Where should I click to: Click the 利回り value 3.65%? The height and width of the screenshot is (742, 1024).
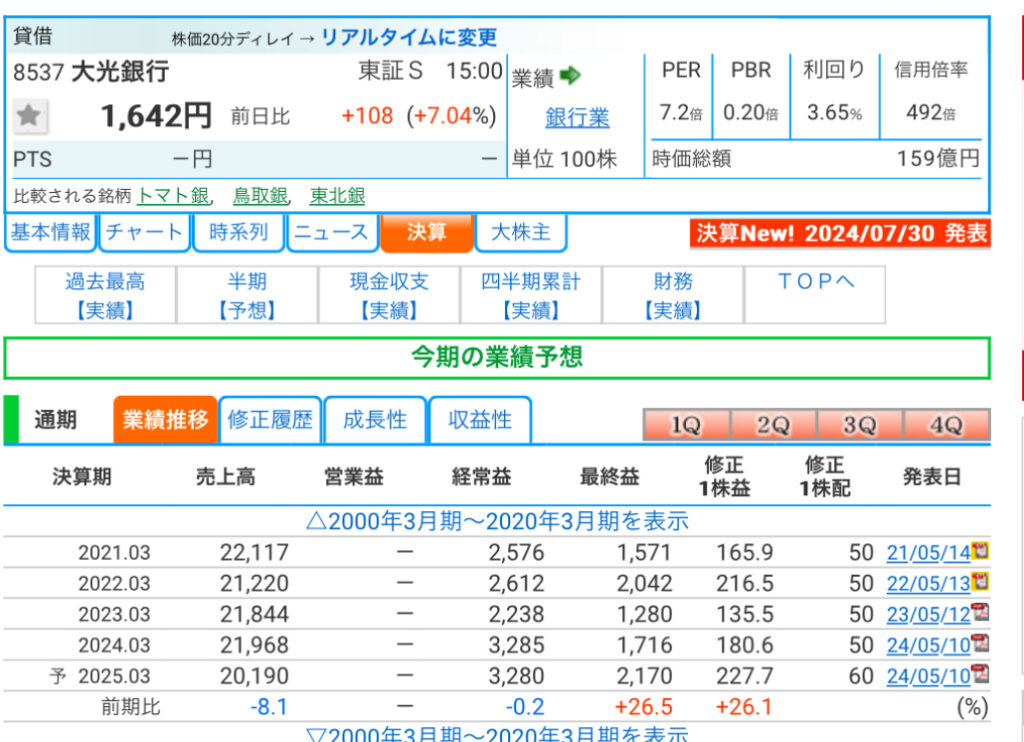click(x=834, y=112)
